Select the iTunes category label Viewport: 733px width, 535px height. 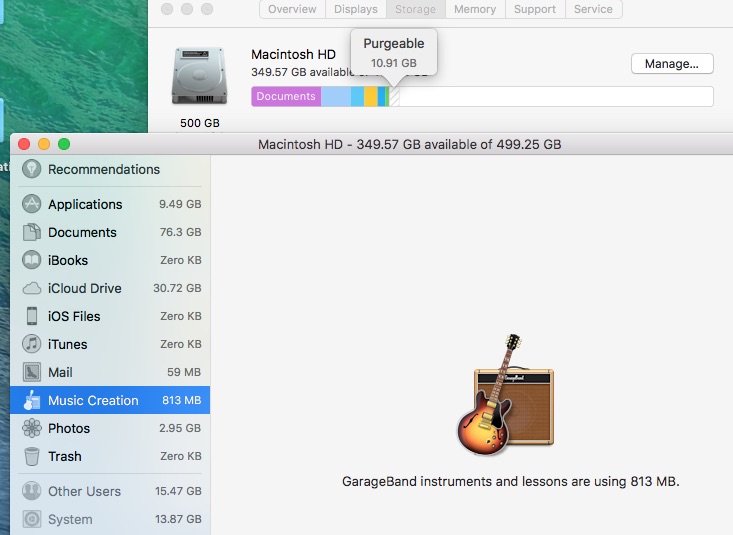click(67, 345)
